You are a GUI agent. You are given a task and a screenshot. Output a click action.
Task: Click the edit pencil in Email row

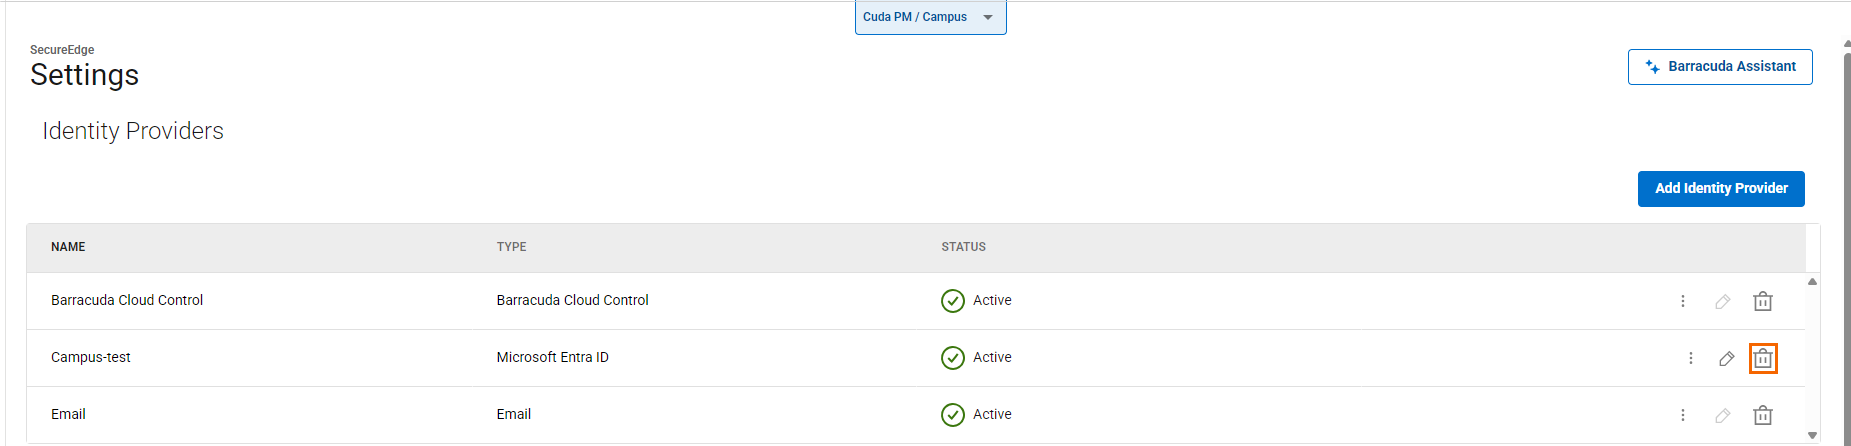[1722, 415]
